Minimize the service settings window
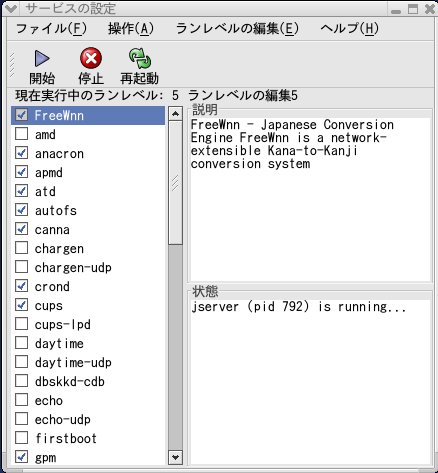 pyautogui.click(x=396, y=10)
